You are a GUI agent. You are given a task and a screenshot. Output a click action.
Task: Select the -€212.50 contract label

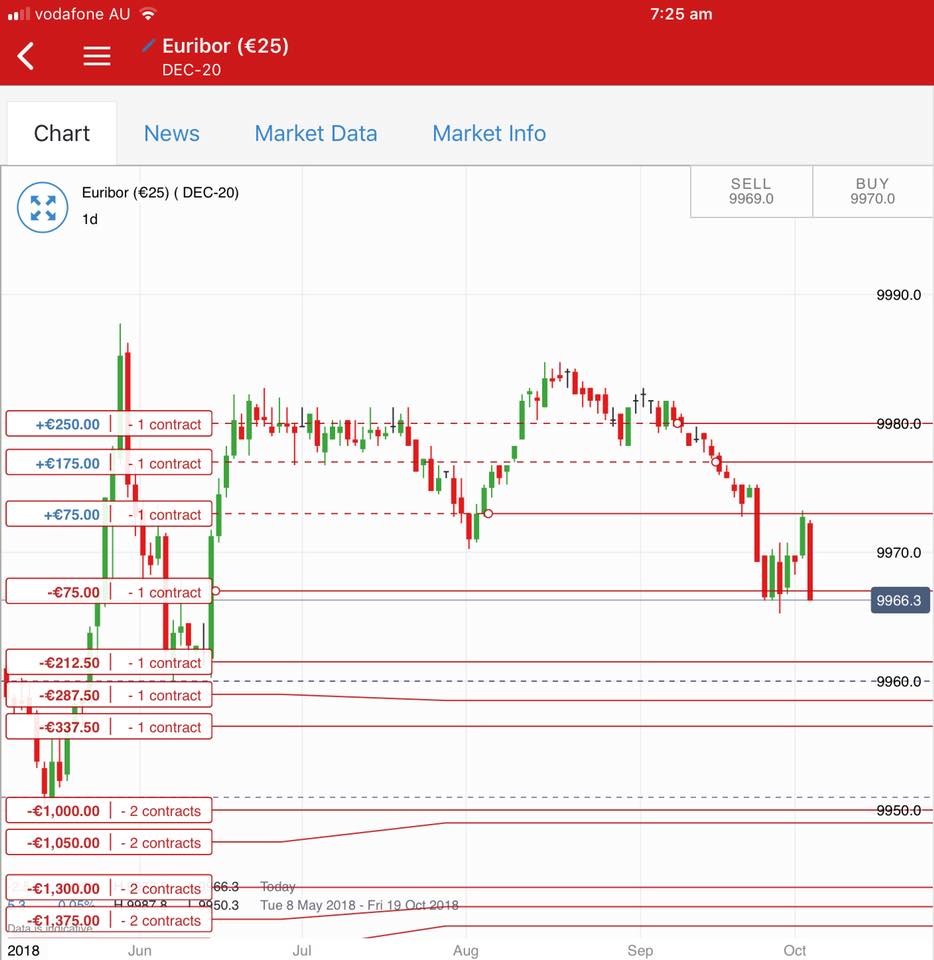(x=109, y=662)
